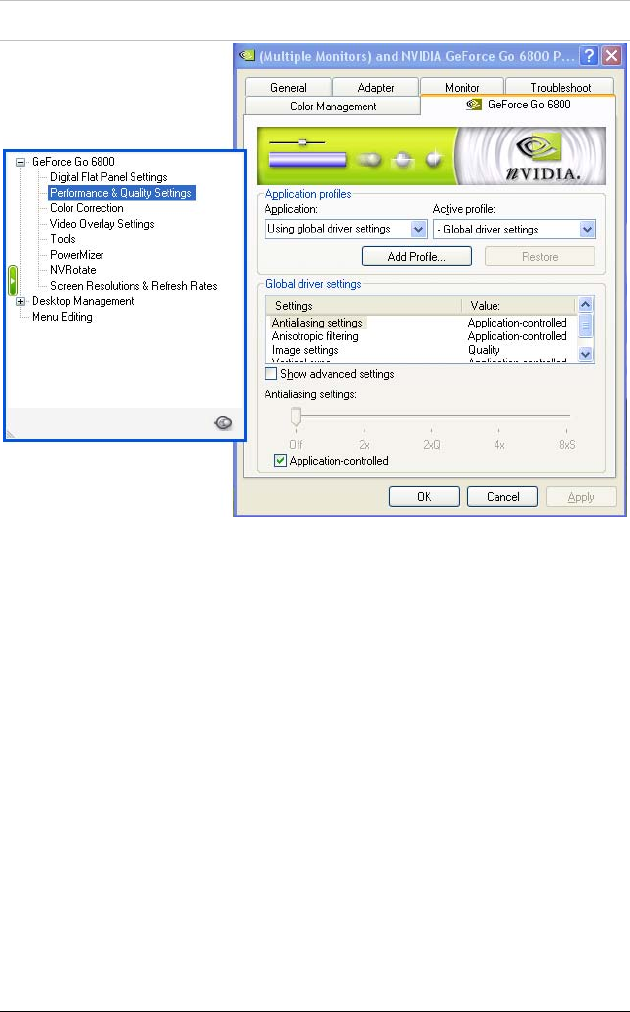Switch to the Adapter tab
Viewport: 630px width, 1012px height.
pos(376,87)
